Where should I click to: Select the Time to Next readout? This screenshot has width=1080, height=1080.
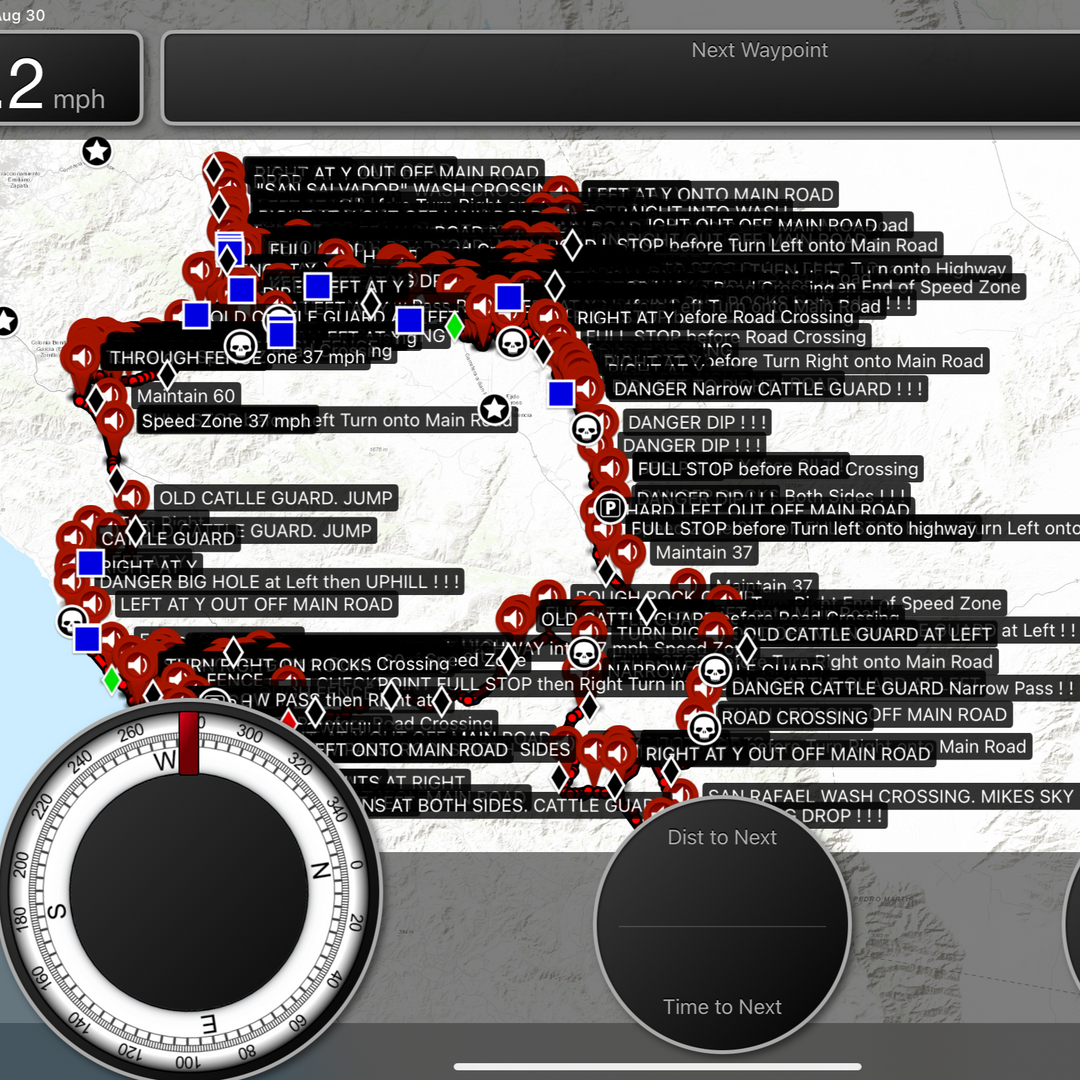(722, 1006)
